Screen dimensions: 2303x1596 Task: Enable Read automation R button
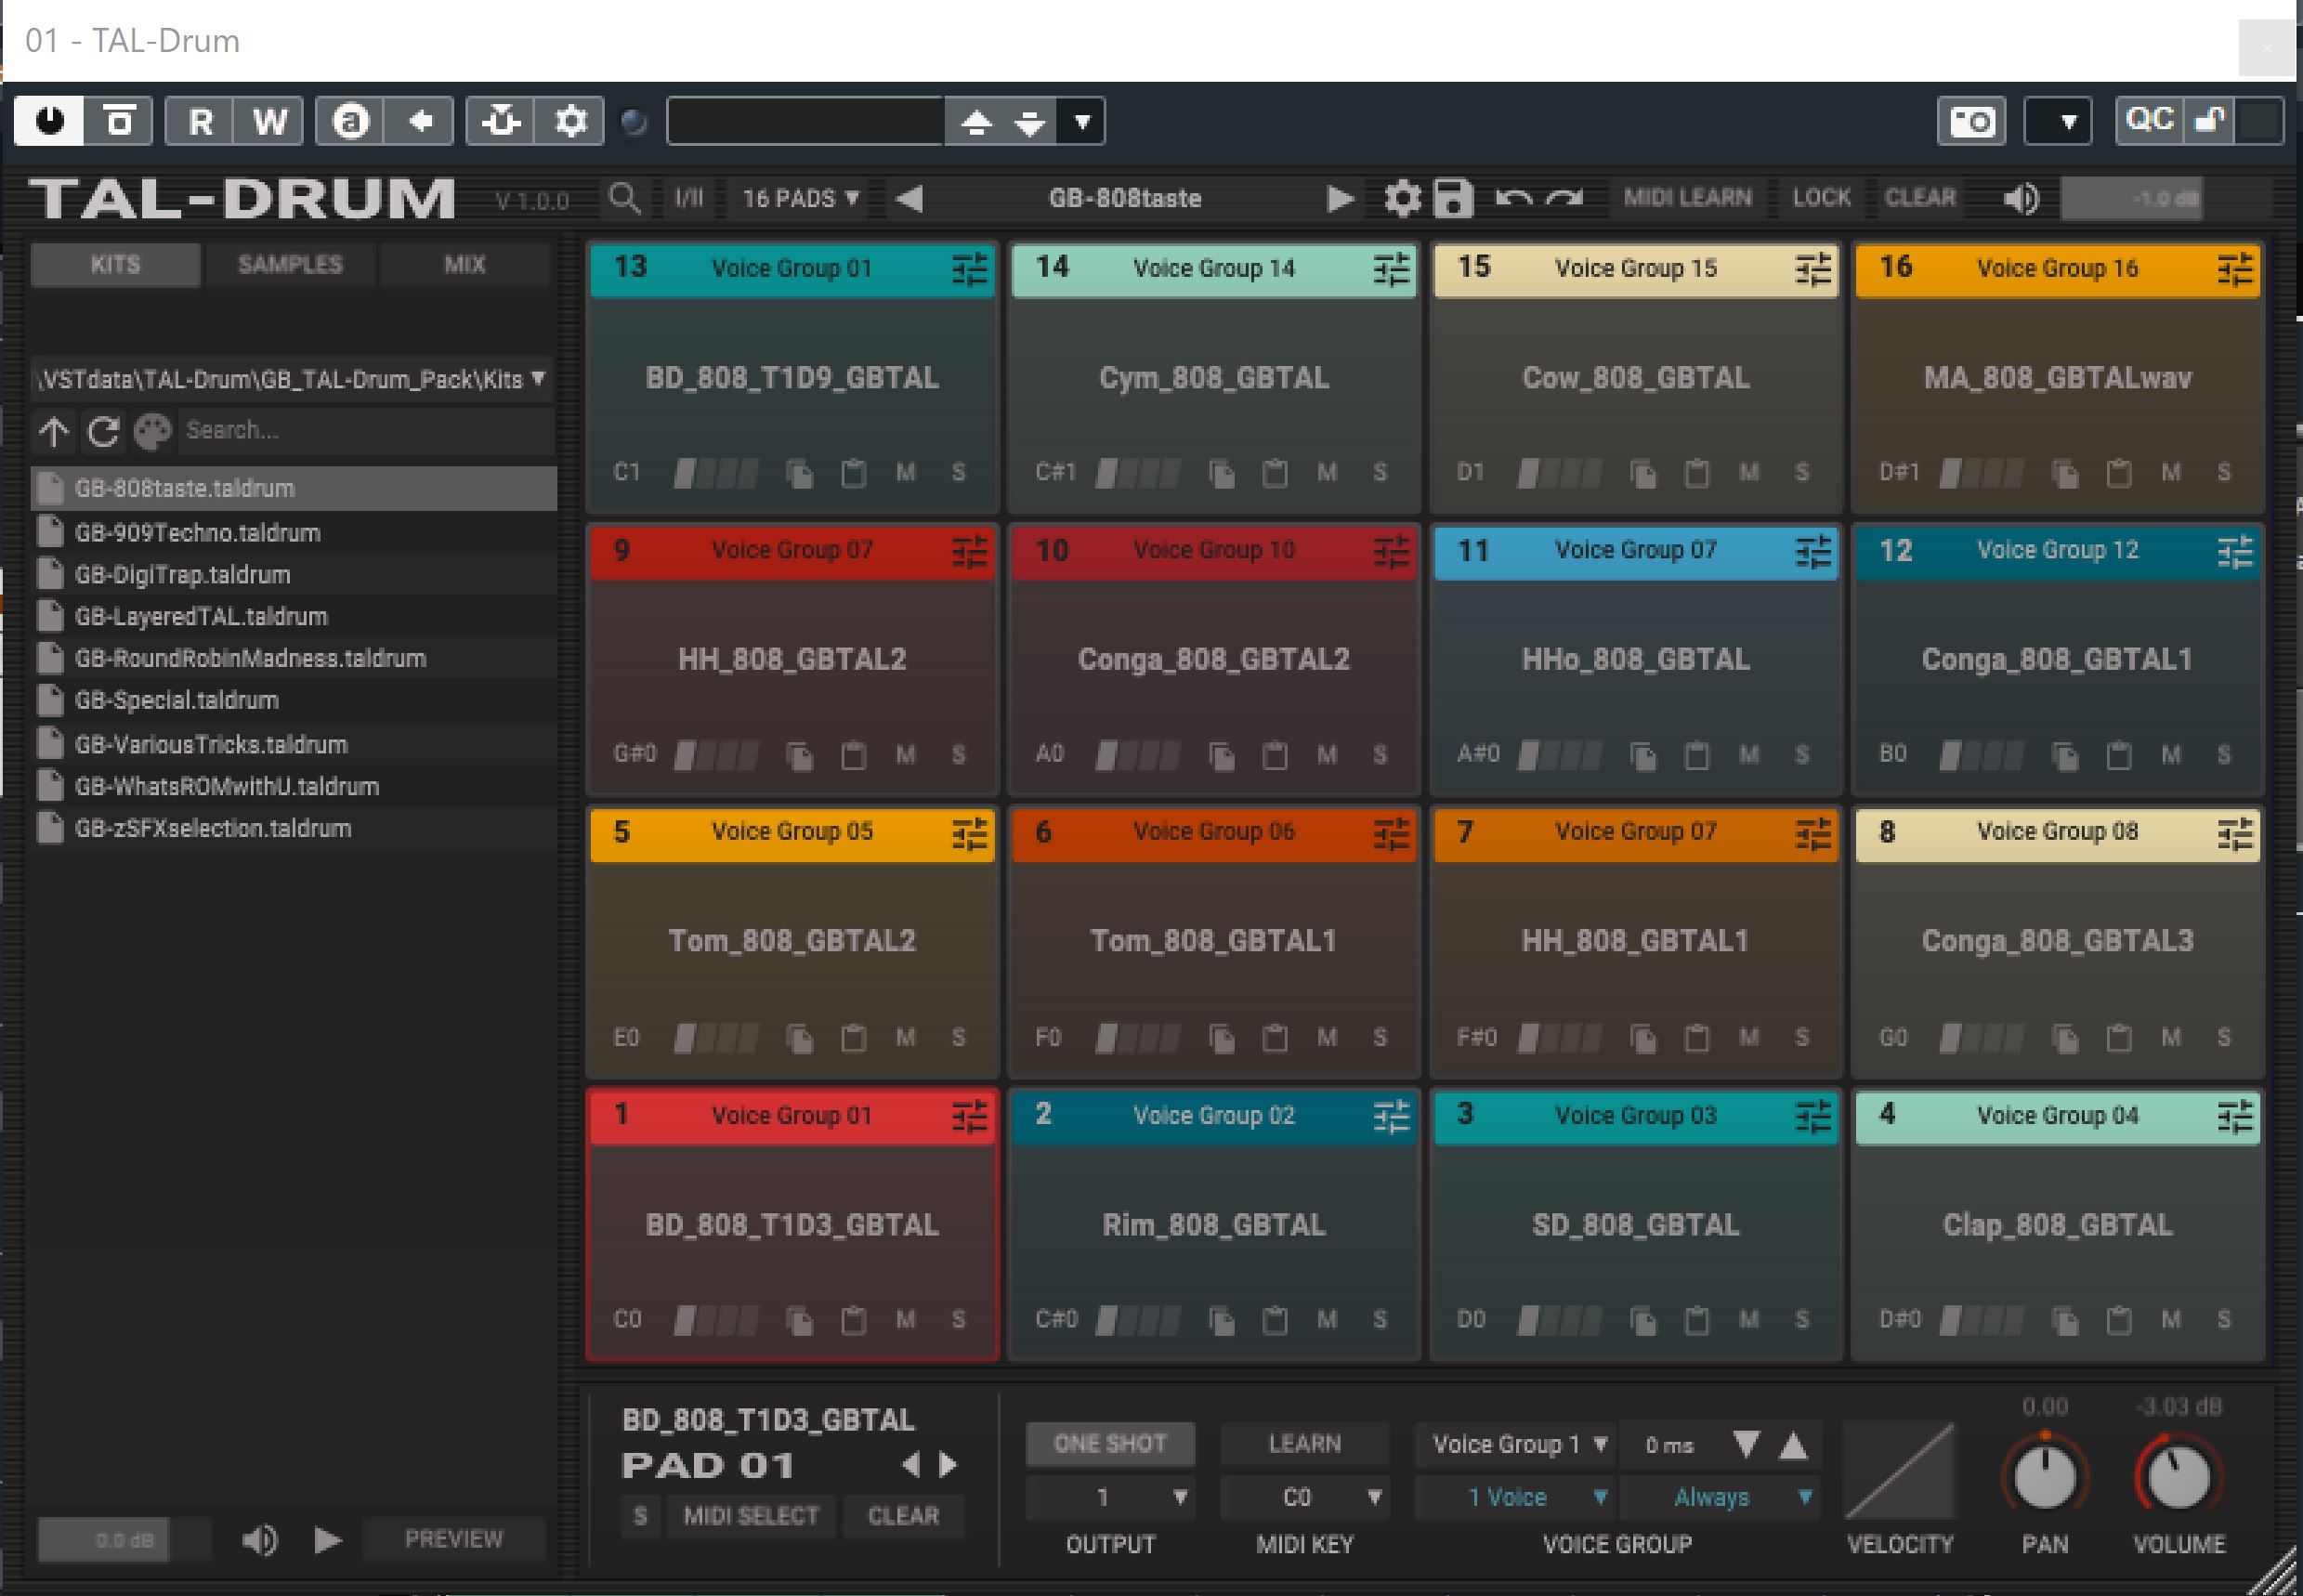200,122
